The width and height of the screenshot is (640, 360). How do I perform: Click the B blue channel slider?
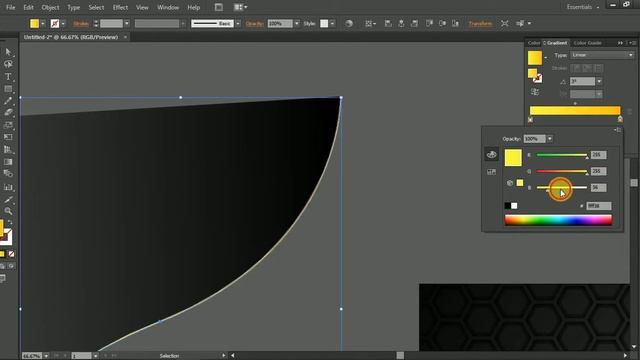[562, 188]
